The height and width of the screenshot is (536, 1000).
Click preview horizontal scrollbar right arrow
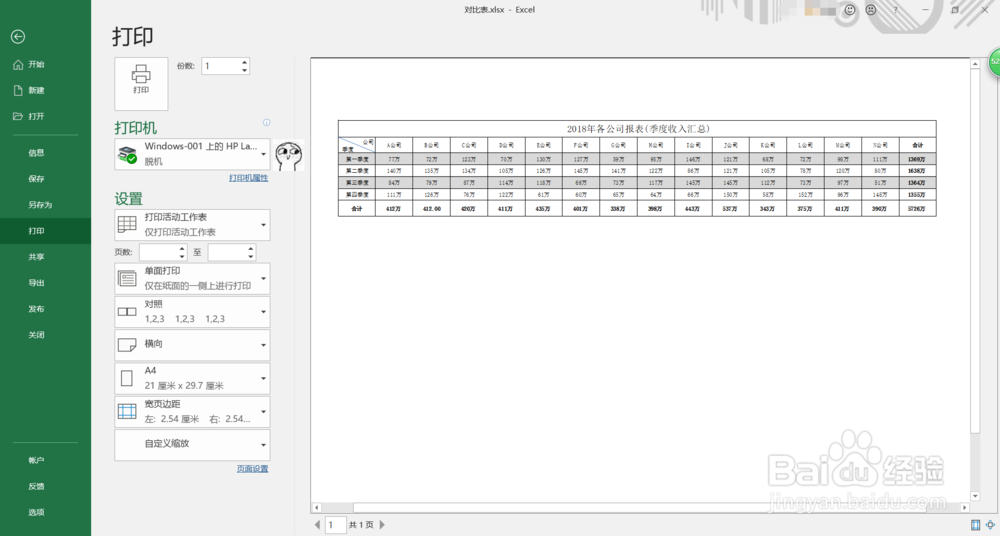(964, 508)
